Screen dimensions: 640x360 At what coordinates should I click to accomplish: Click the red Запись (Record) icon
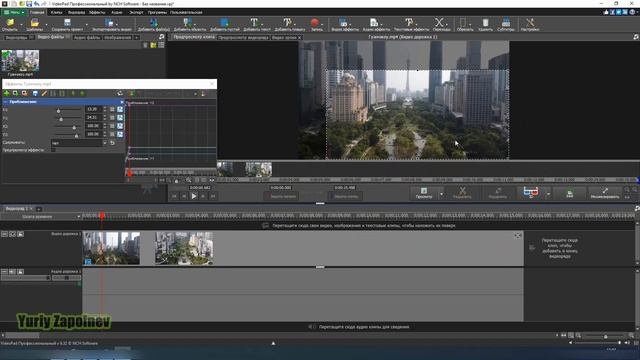[314, 22]
